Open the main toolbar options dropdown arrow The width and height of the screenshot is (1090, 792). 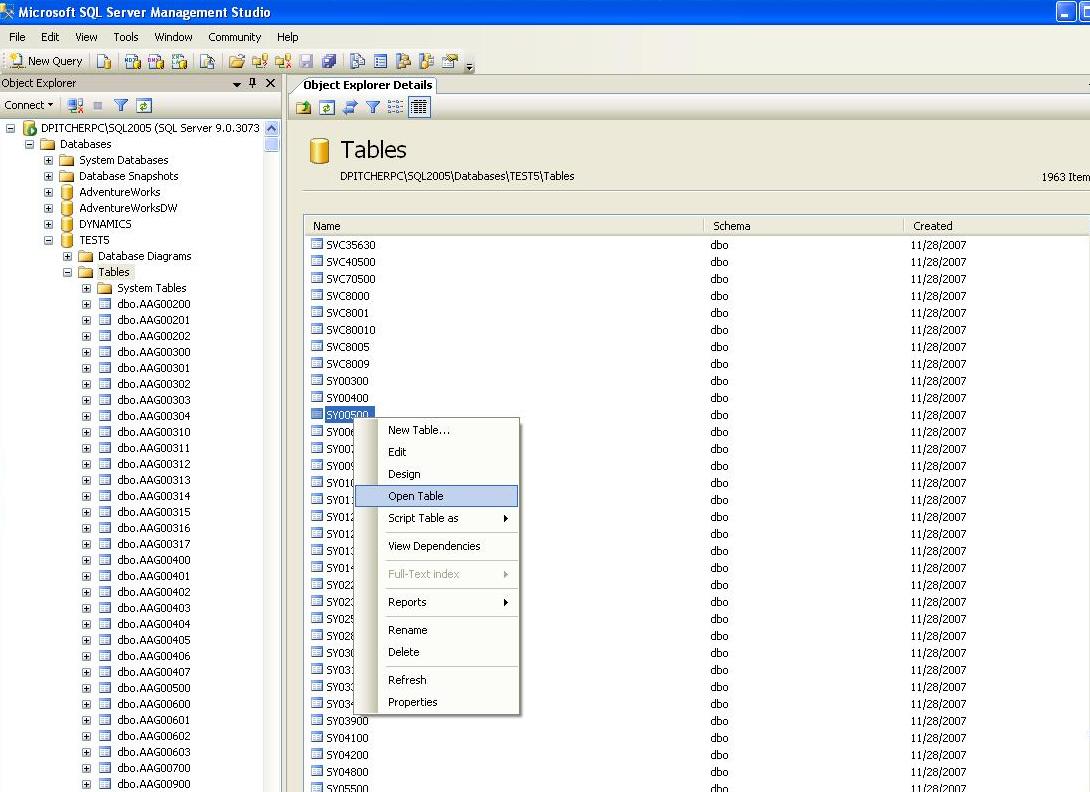tap(470, 67)
